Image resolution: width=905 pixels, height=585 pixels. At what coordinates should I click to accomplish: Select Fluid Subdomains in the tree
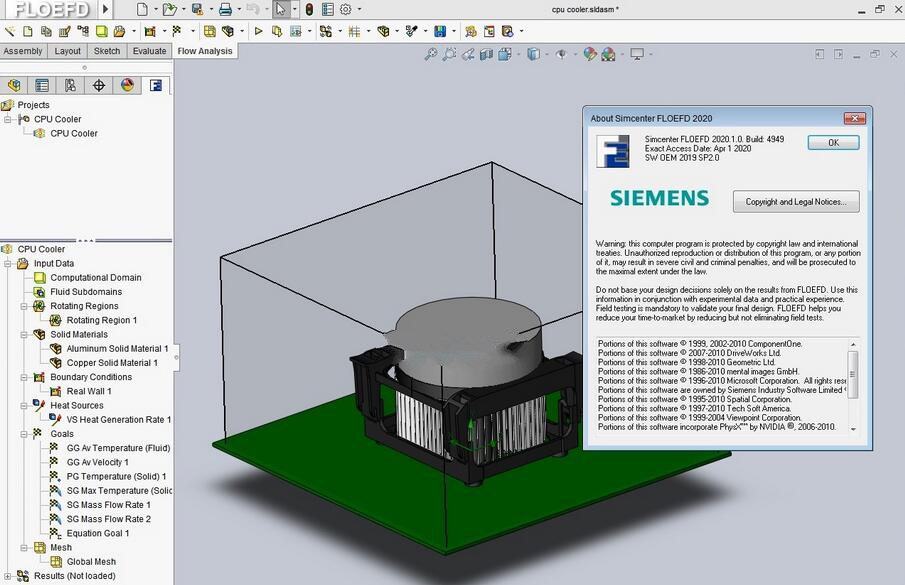click(x=86, y=292)
